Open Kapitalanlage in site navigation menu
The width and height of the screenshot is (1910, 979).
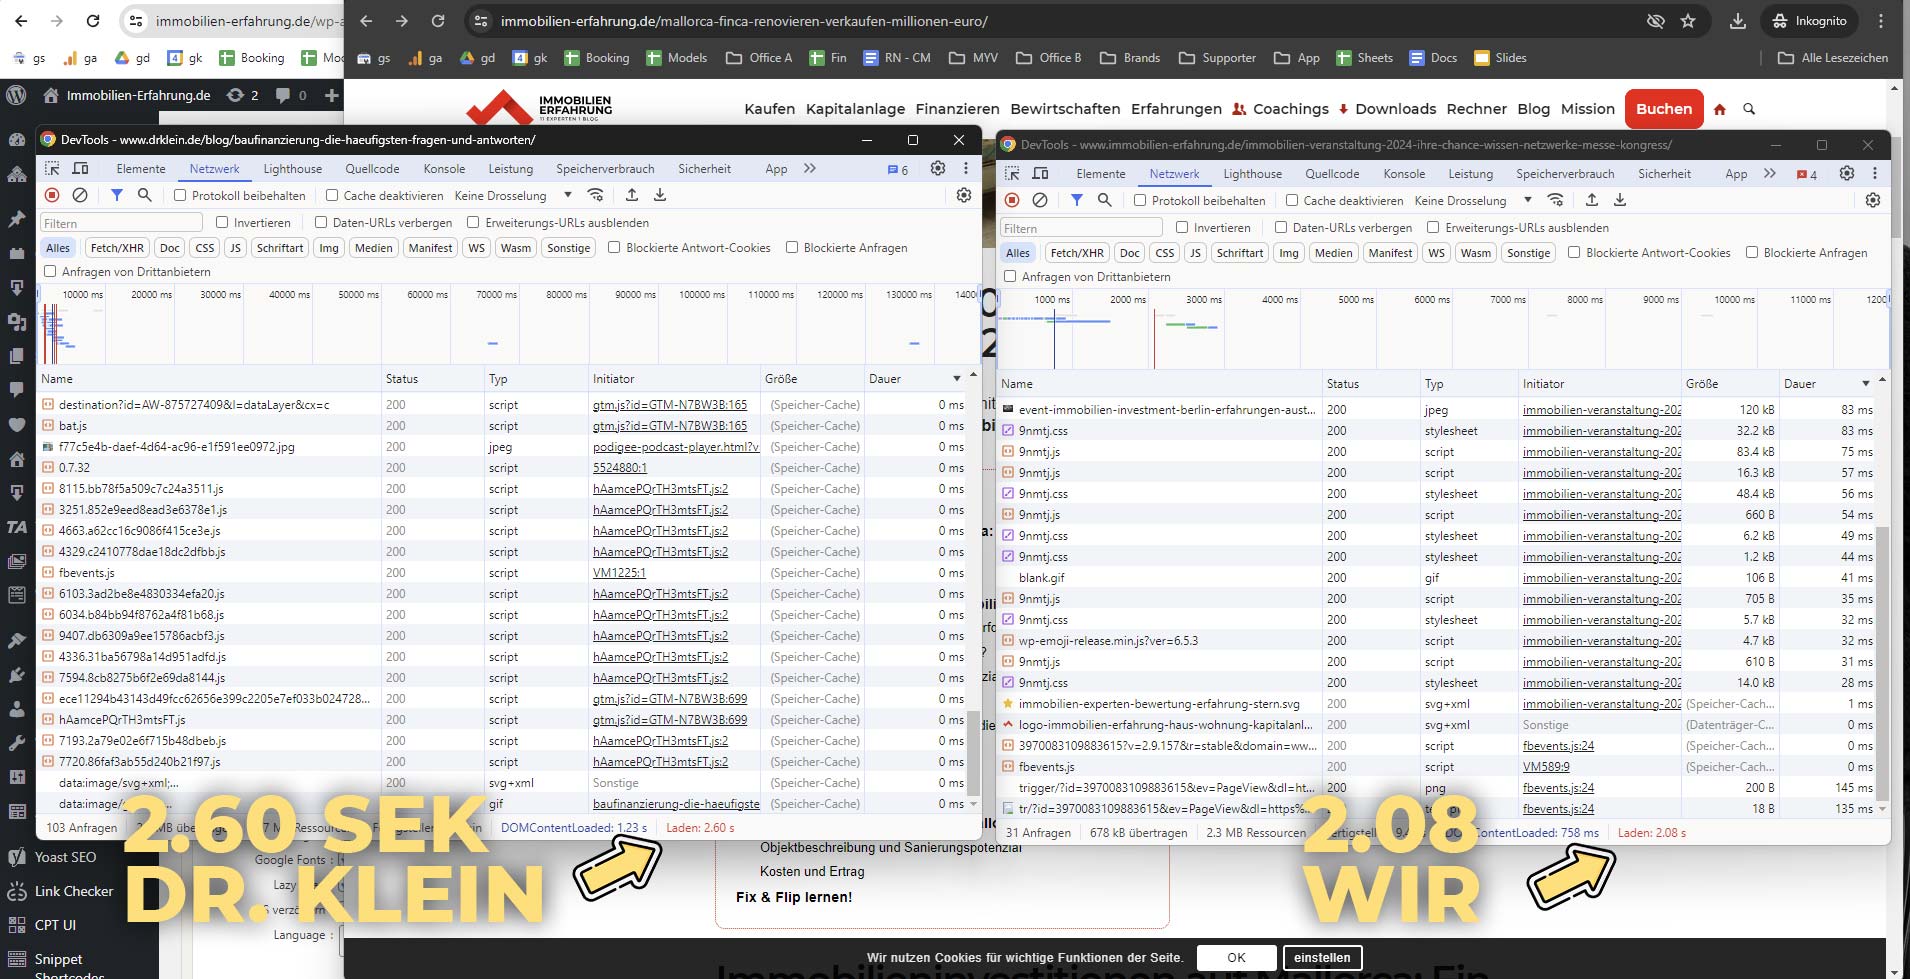pos(855,109)
